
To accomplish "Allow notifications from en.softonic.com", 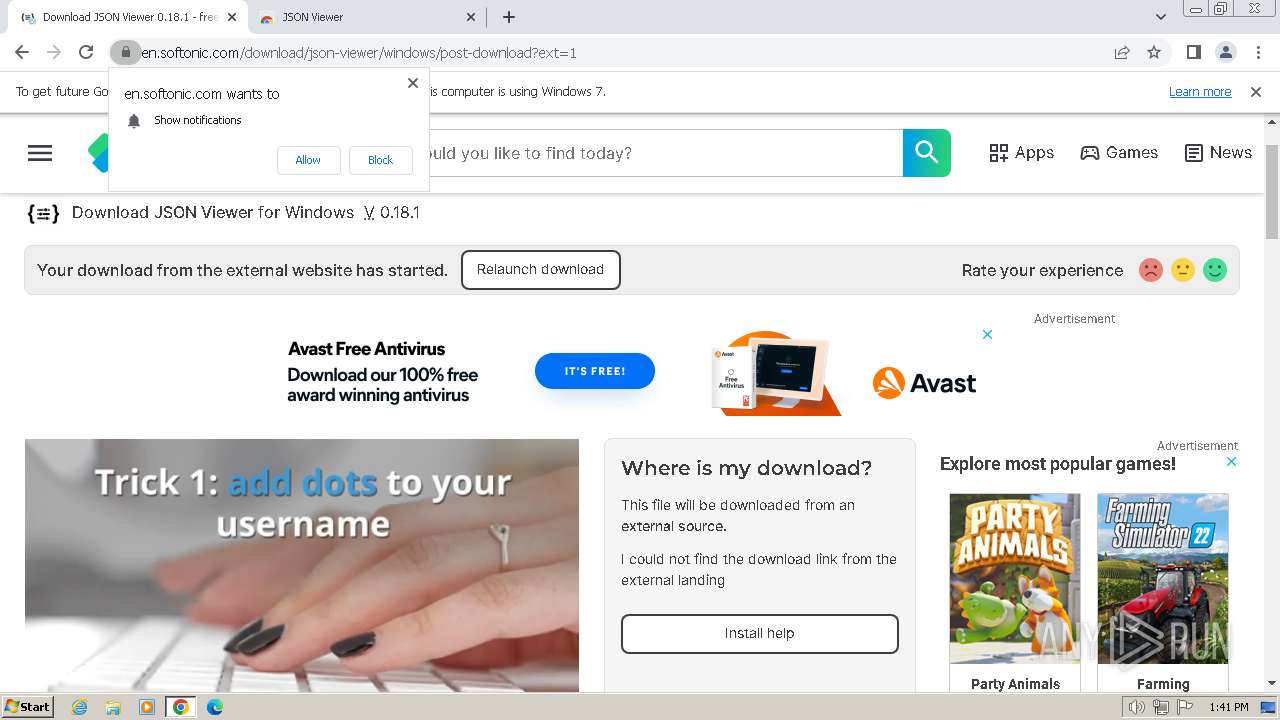I will [x=308, y=160].
